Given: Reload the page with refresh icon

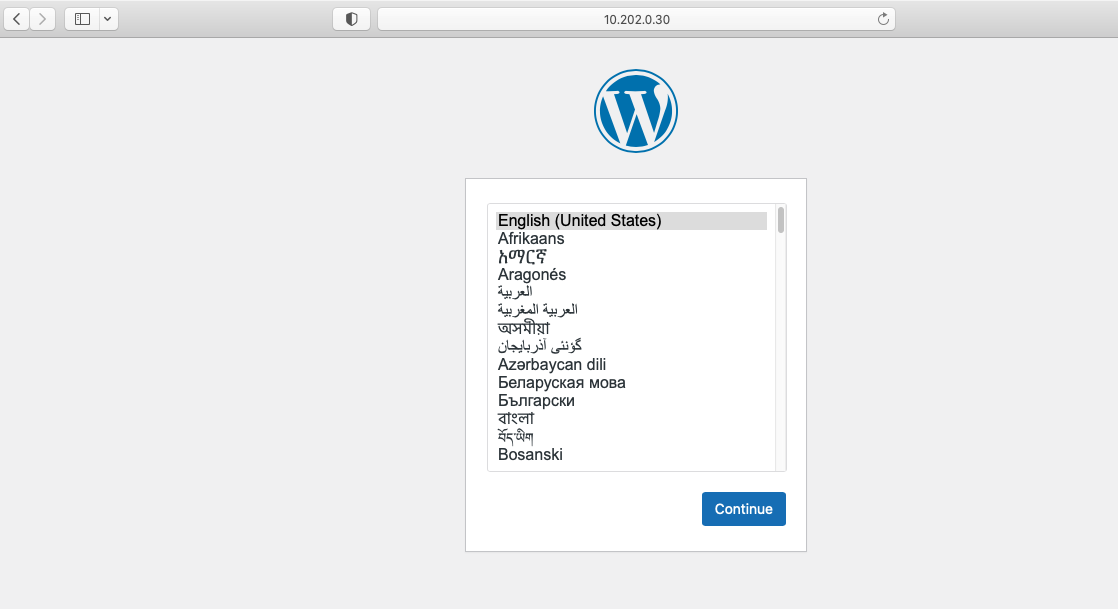Looking at the screenshot, I should click(883, 19).
